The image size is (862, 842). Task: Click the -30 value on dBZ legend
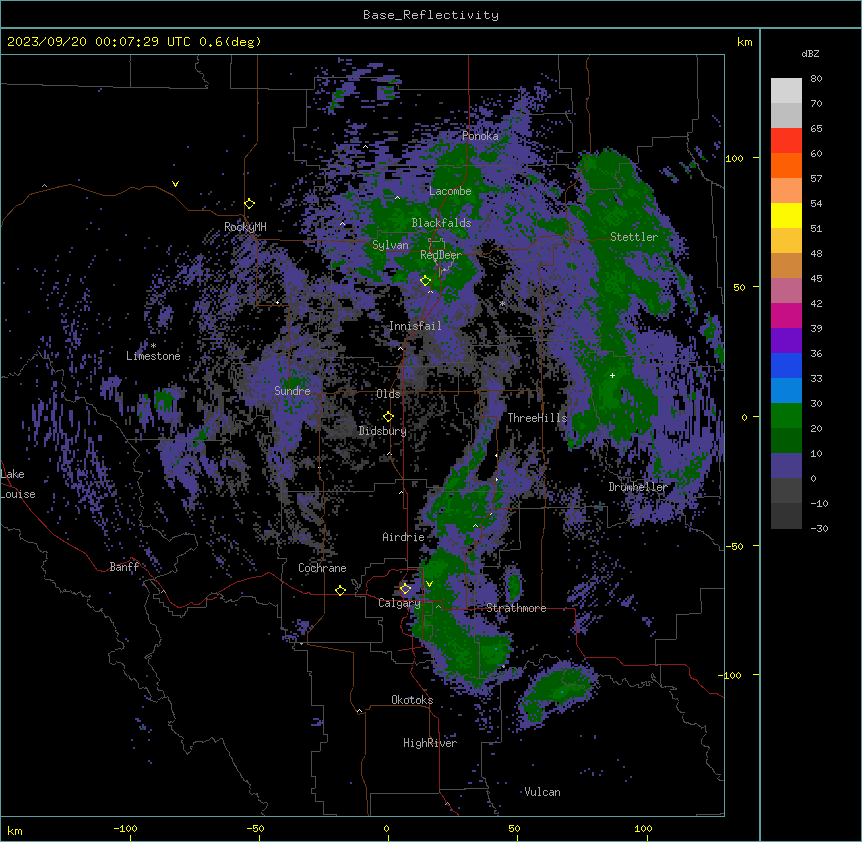pyautogui.click(x=819, y=528)
